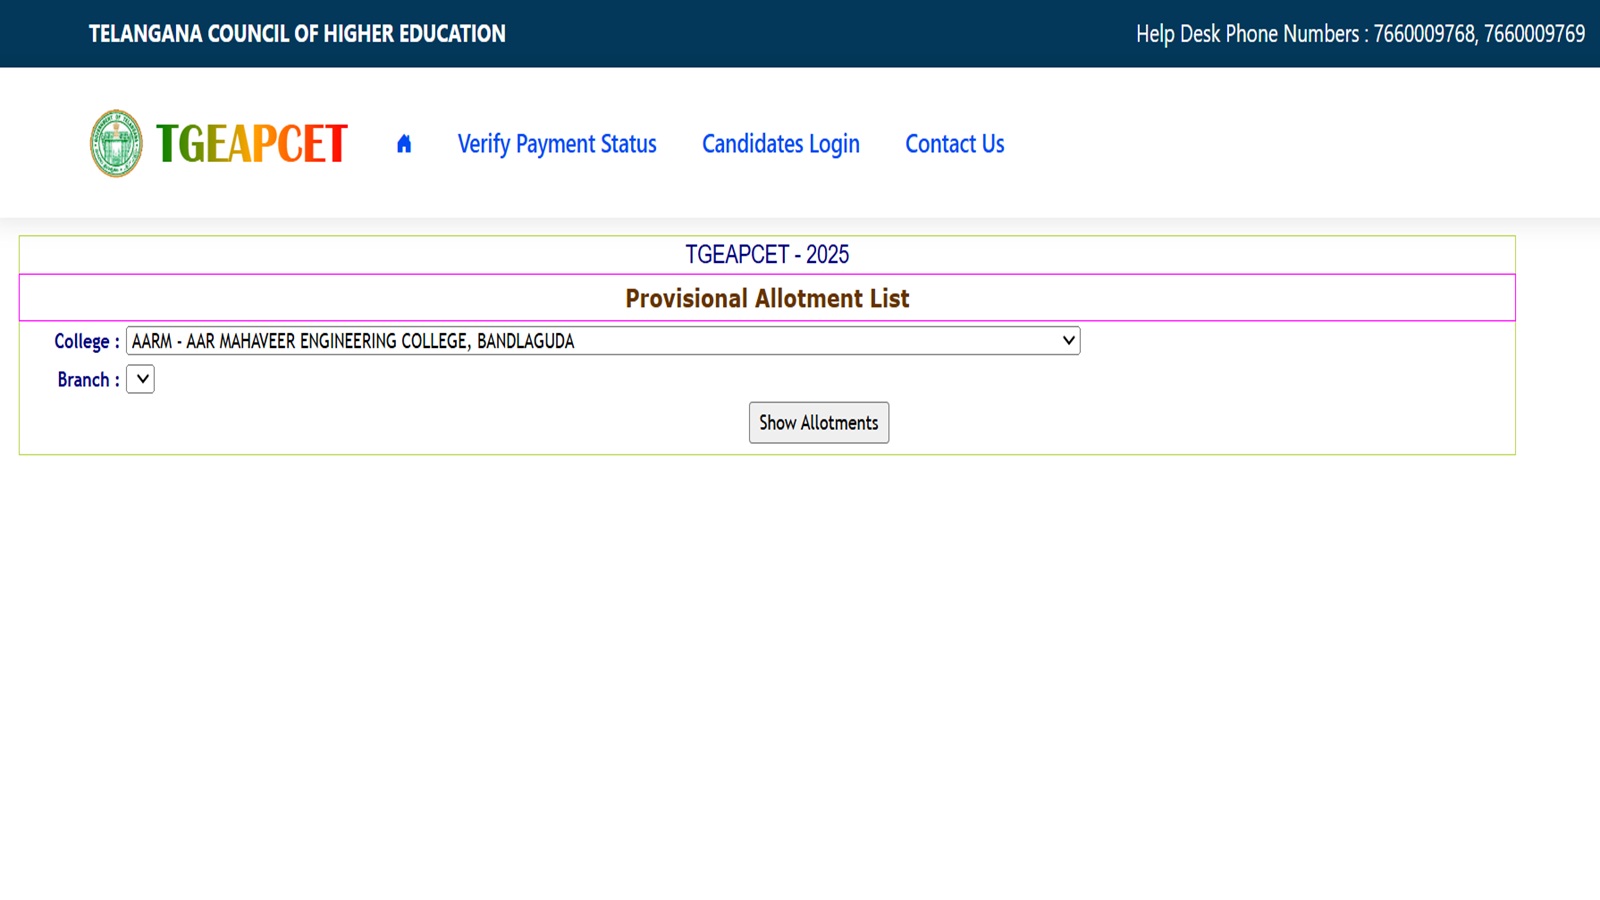Open the Contact Us page
This screenshot has width=1600, height=900.
pos(955,144)
